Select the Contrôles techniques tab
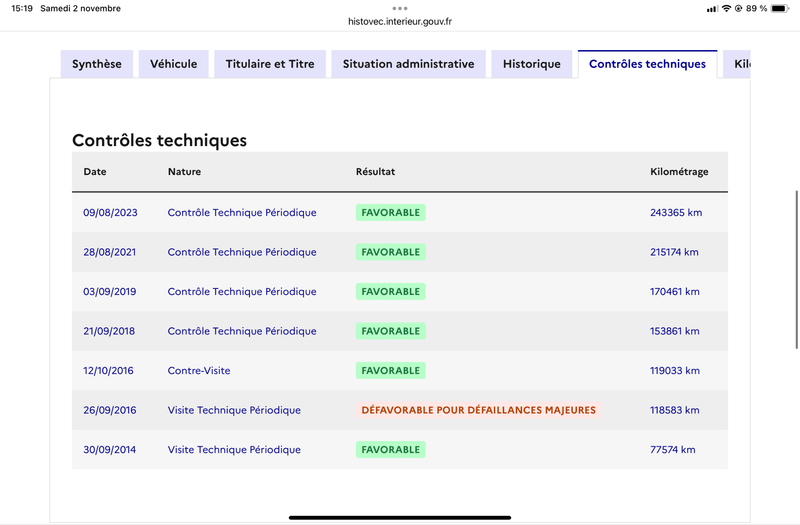This screenshot has height=525, width=800. (647, 64)
